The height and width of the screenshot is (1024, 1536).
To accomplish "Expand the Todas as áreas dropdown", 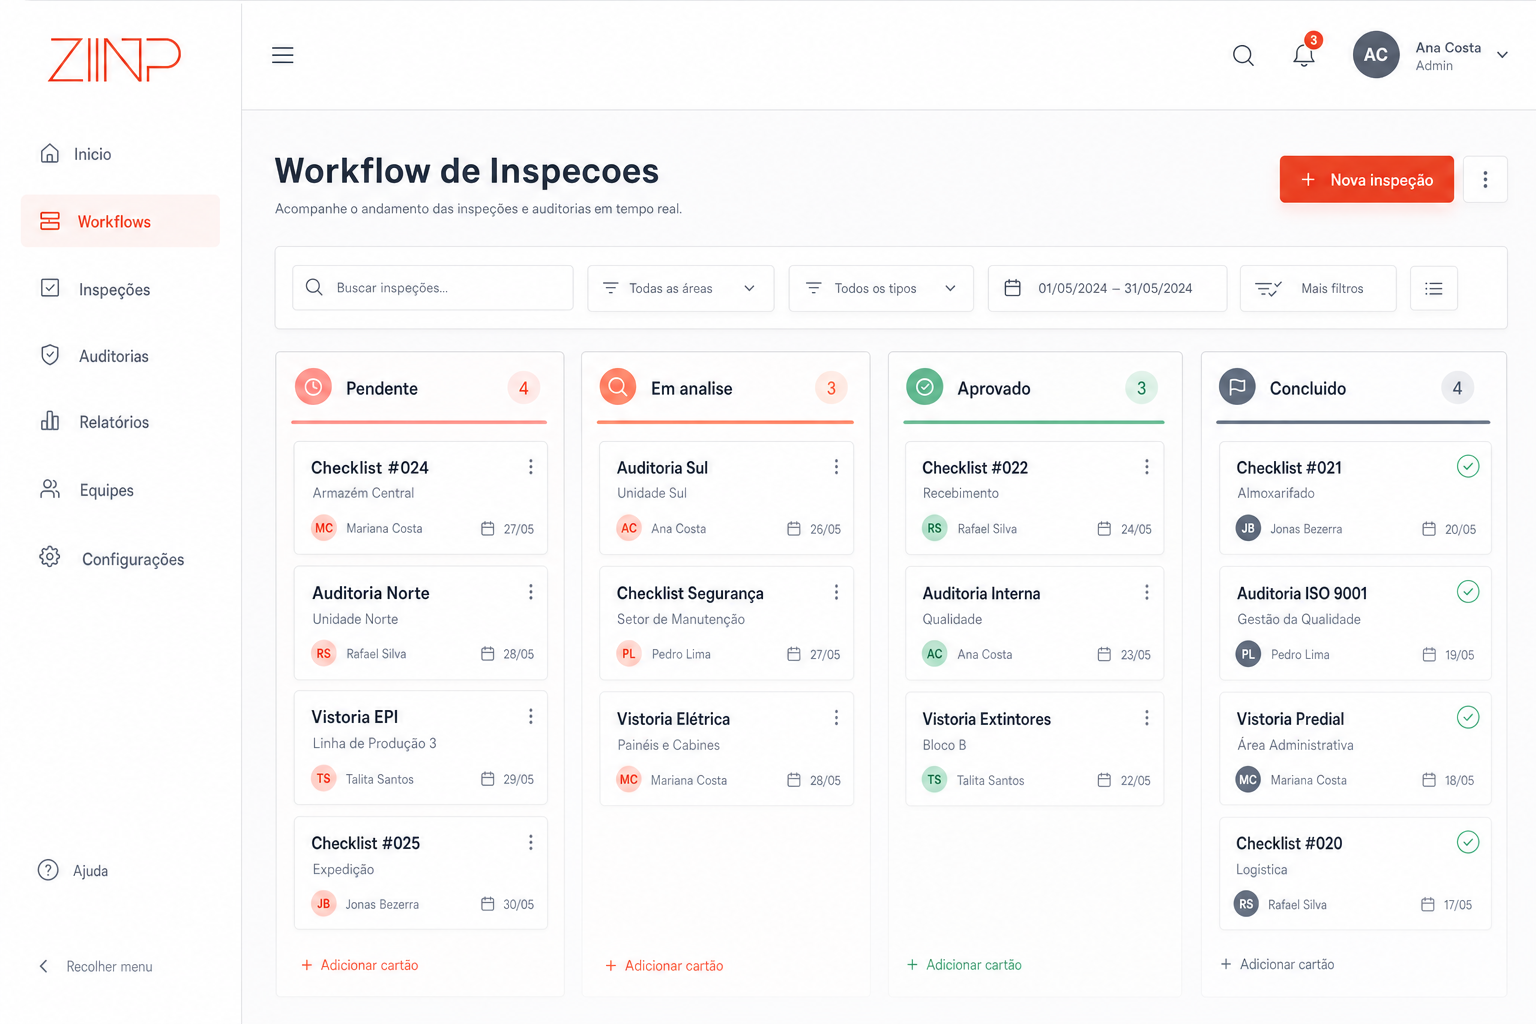I will (x=681, y=288).
